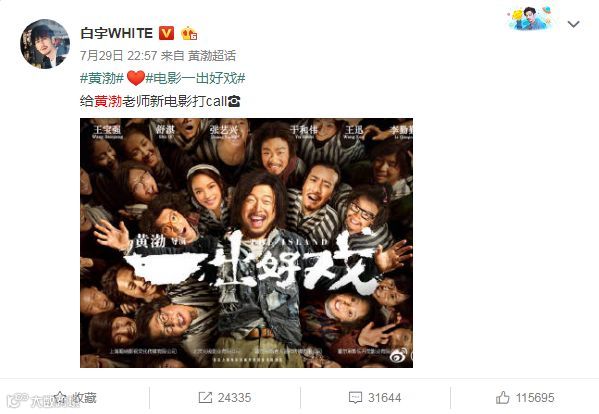Click the orange V verified badge
The width and height of the screenshot is (599, 414).
click(x=166, y=34)
